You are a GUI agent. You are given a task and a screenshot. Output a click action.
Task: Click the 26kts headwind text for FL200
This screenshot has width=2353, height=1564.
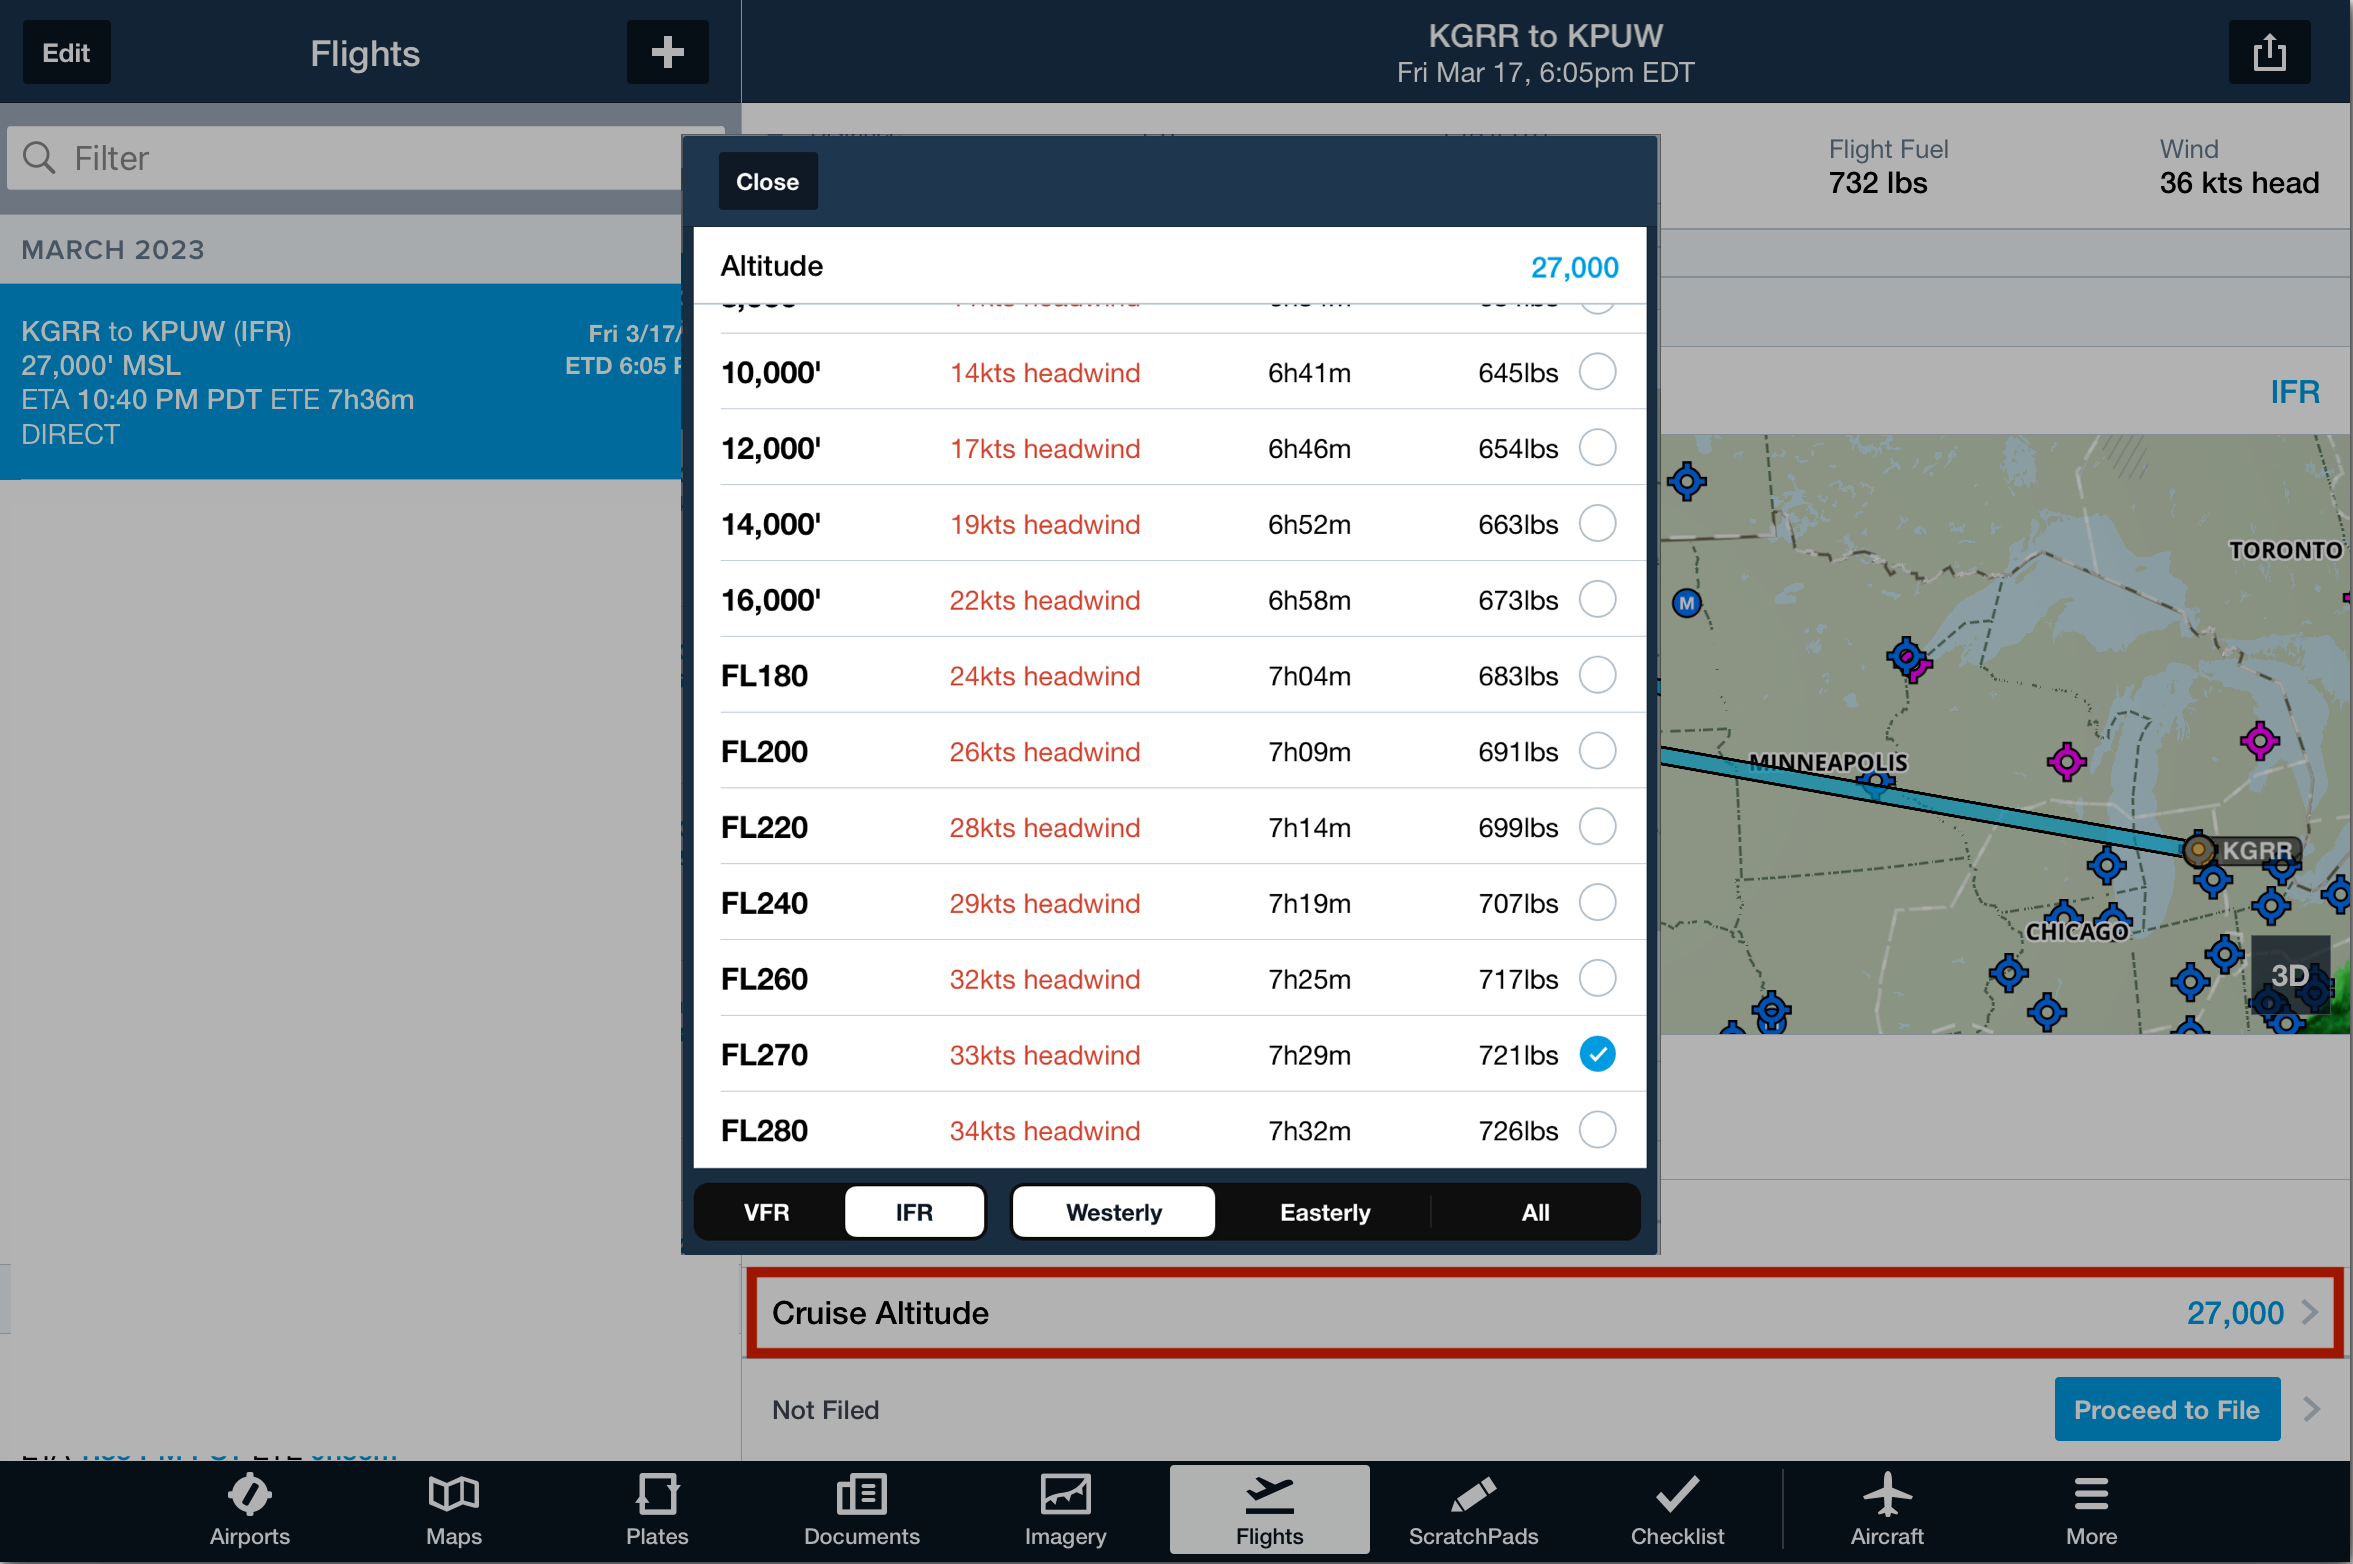(x=1045, y=752)
